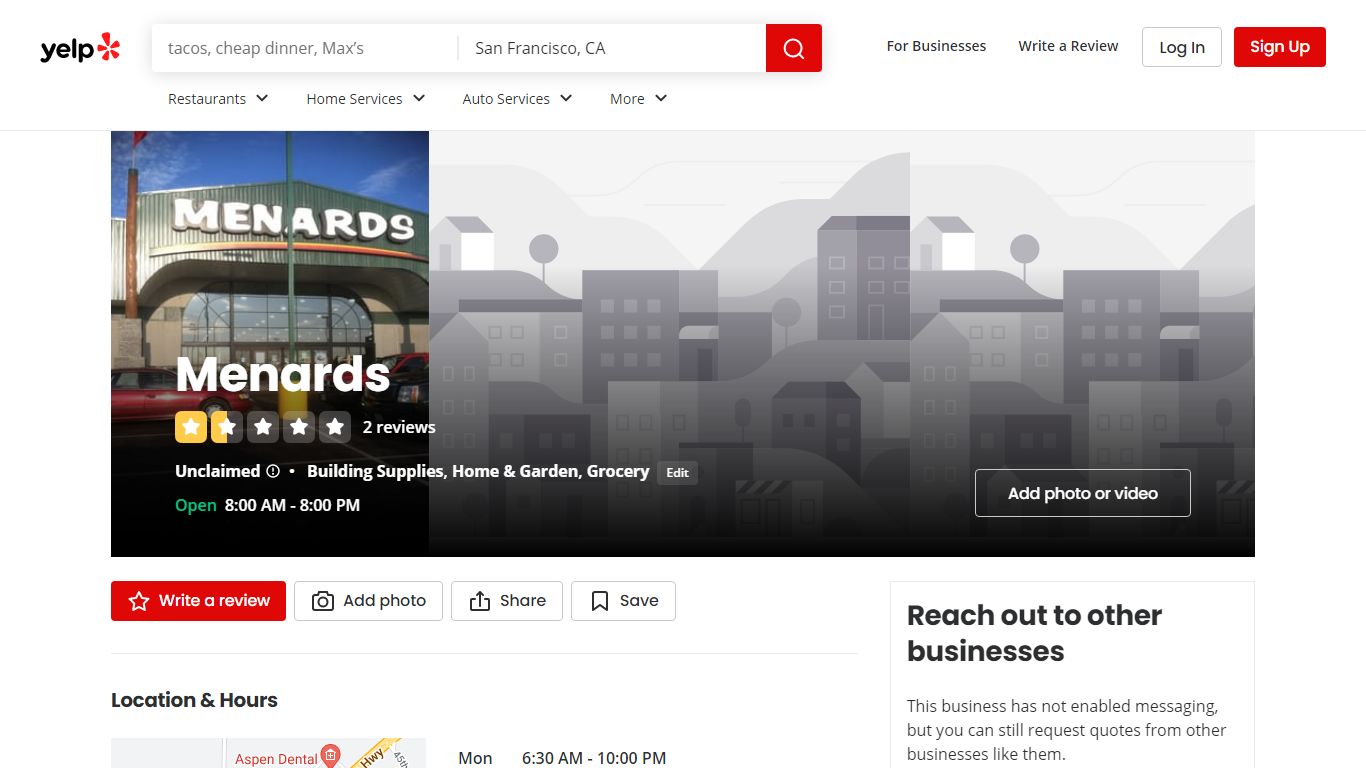Screen dimensions: 1366x768
Task: Click the Yelp logo
Action: pyautogui.click(x=80, y=48)
